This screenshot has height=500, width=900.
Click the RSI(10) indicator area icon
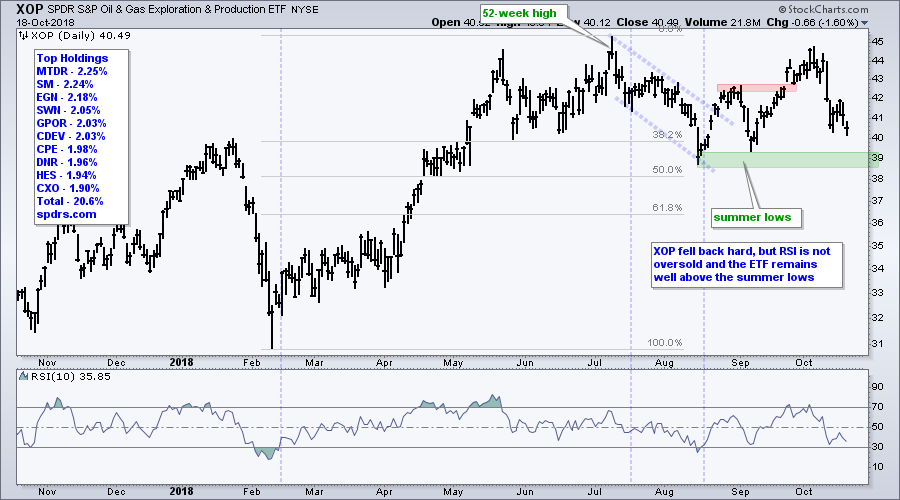(23, 377)
